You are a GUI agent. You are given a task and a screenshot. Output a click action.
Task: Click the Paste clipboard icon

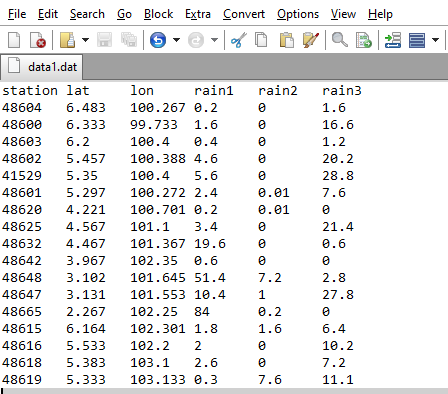(x=286, y=40)
